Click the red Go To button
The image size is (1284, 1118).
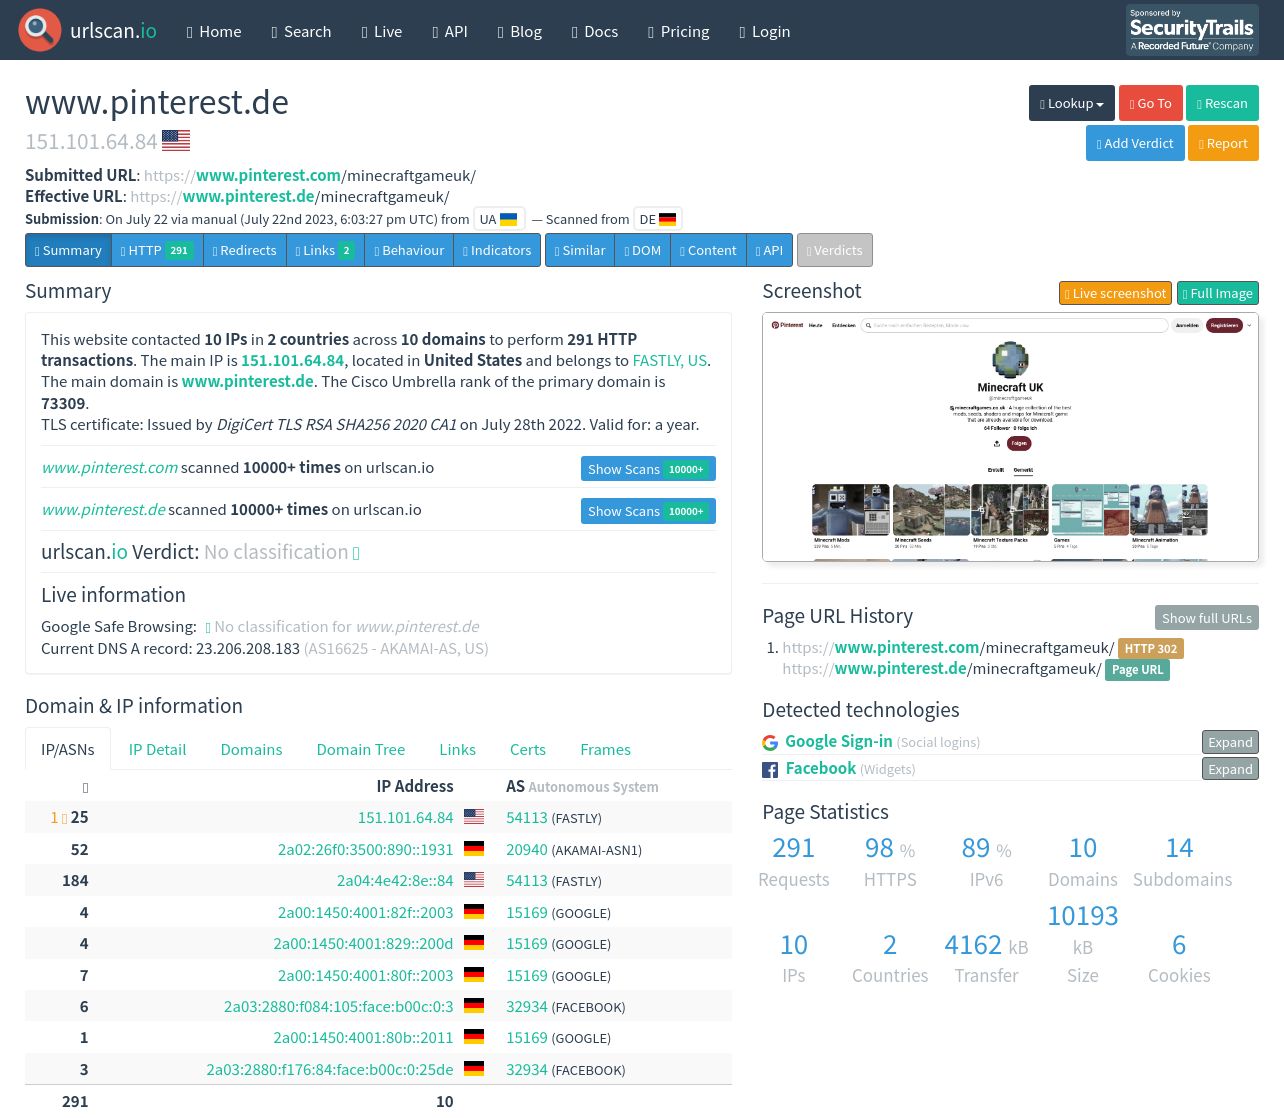click(x=1150, y=103)
